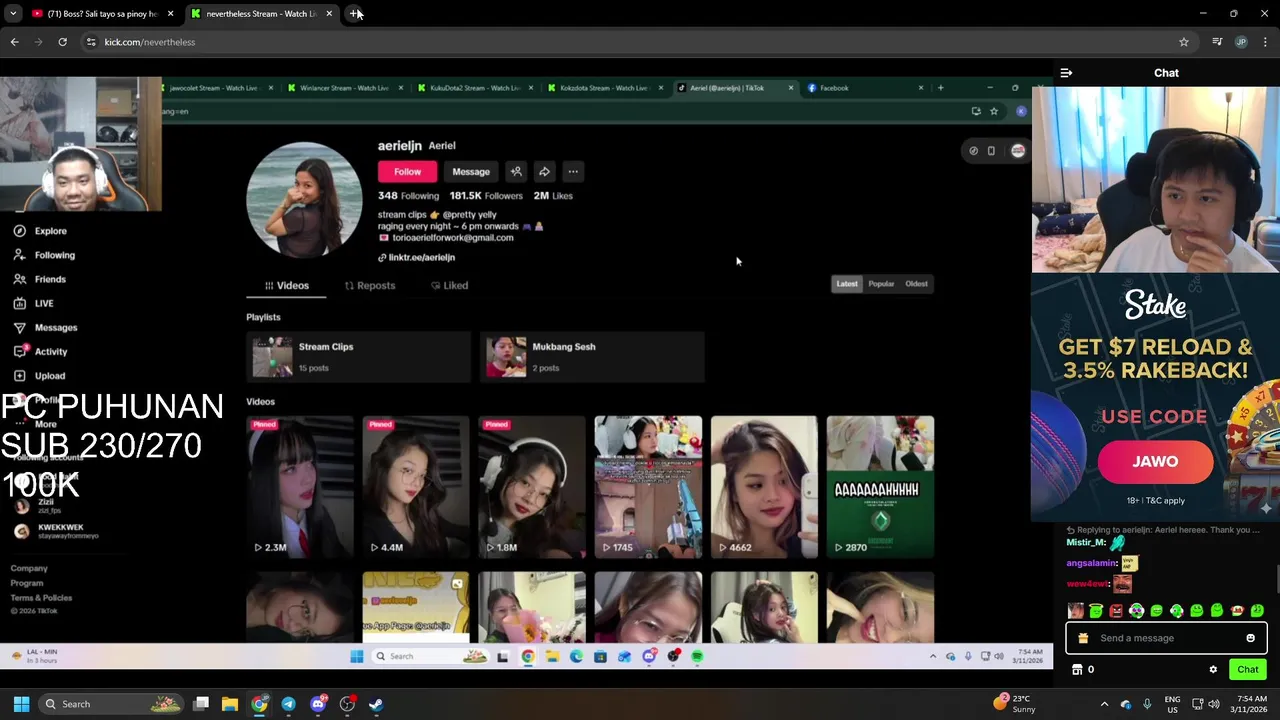
Task: Open Messages in the TikTok sidebar
Action: click(x=45, y=327)
